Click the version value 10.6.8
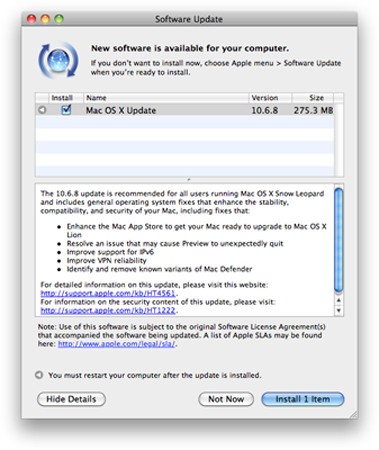The image size is (379, 450). pyautogui.click(x=264, y=110)
